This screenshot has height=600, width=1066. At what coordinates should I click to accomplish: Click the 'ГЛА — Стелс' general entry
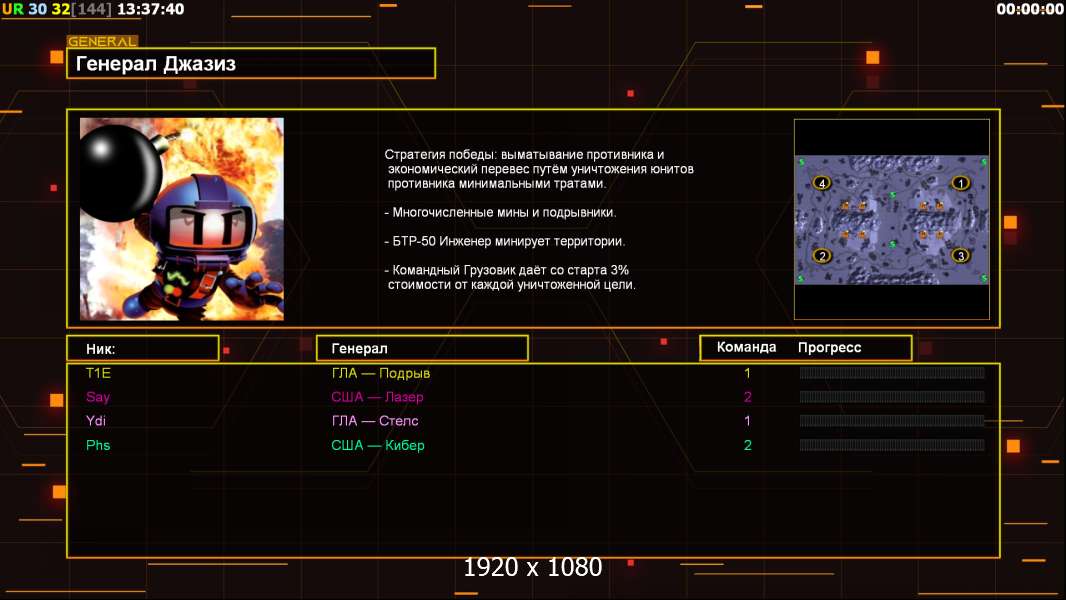tap(375, 421)
